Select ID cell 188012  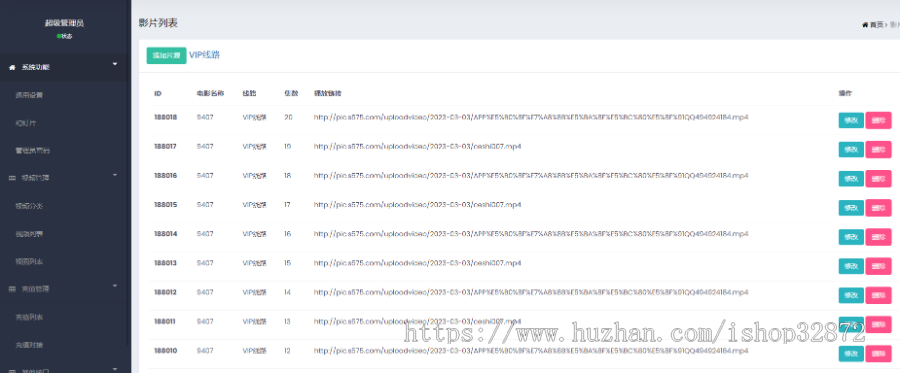(x=165, y=293)
